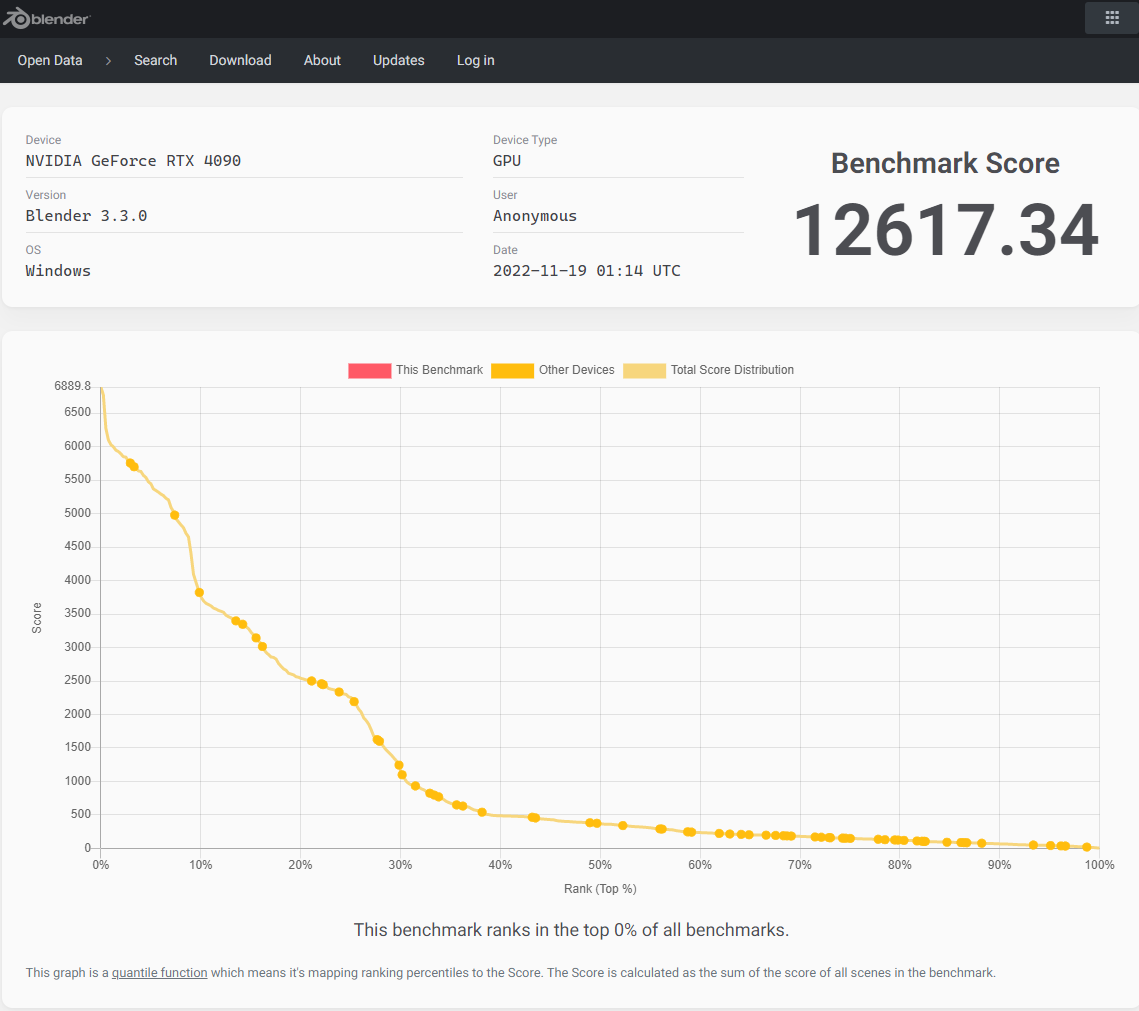This screenshot has height=1011, width=1139.
Task: Click the version value Blender 3.3.0
Action: coord(86,216)
